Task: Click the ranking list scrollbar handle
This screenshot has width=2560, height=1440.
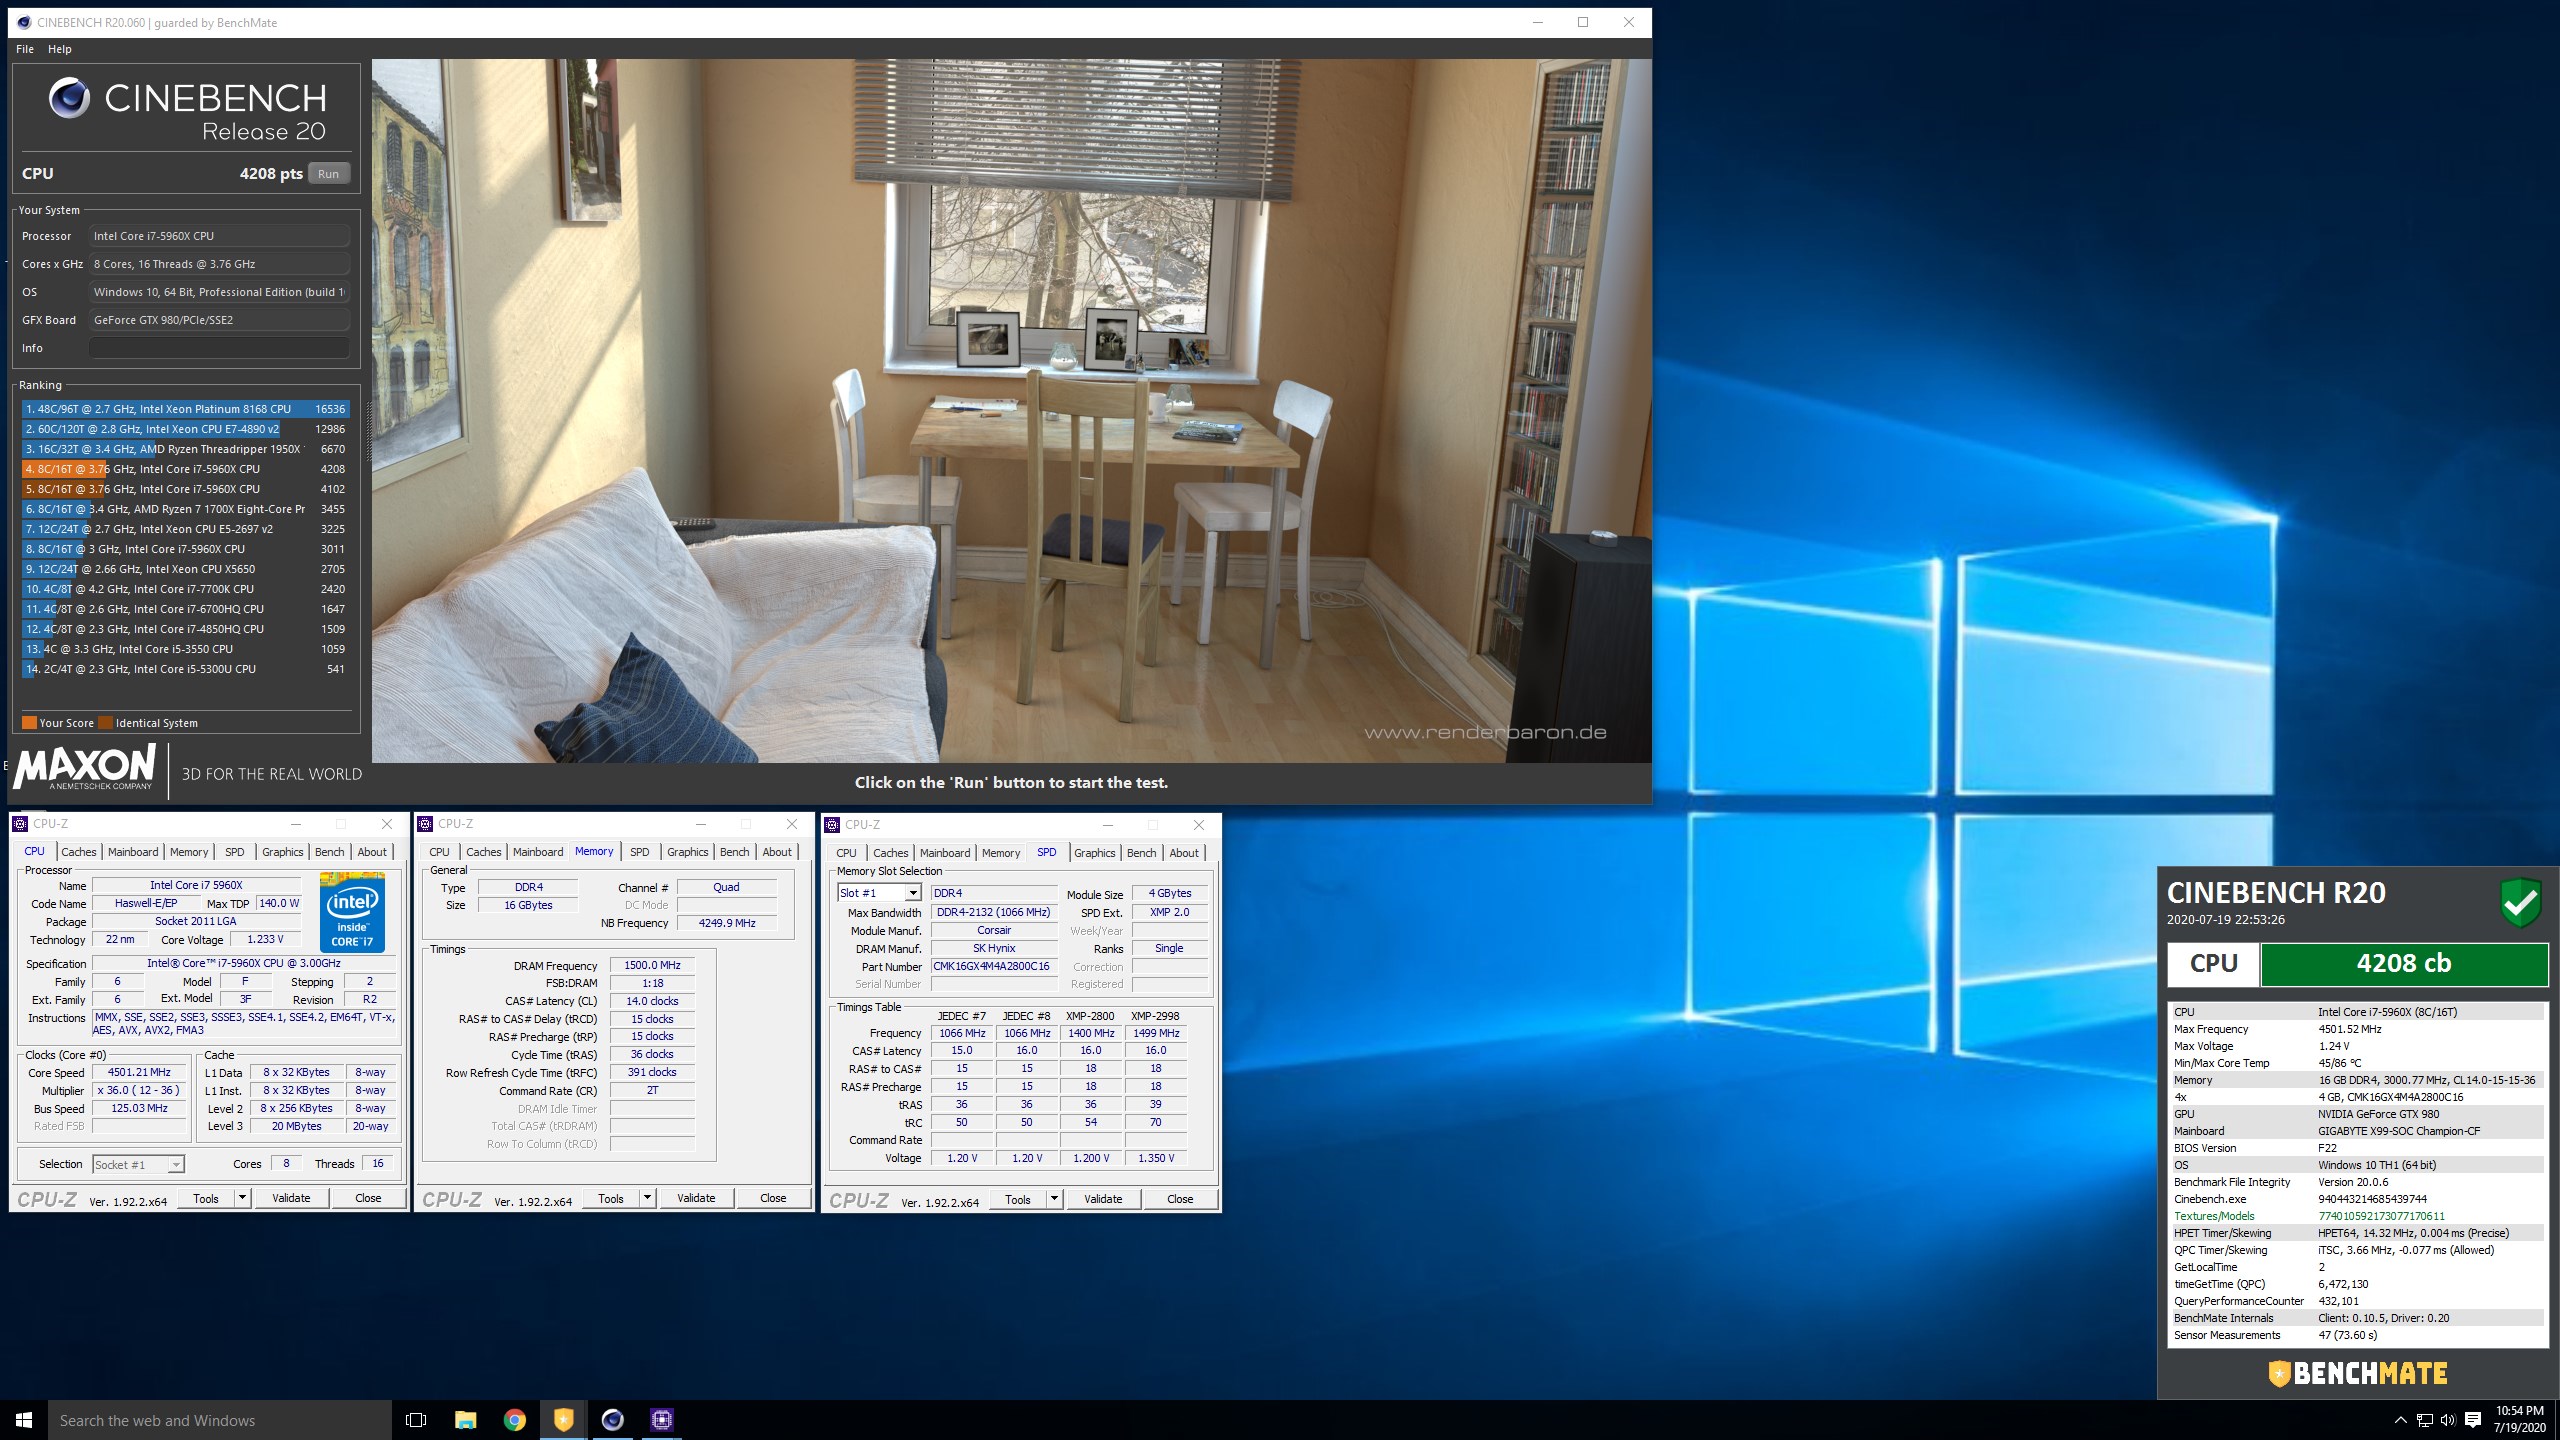Action: click(367, 432)
